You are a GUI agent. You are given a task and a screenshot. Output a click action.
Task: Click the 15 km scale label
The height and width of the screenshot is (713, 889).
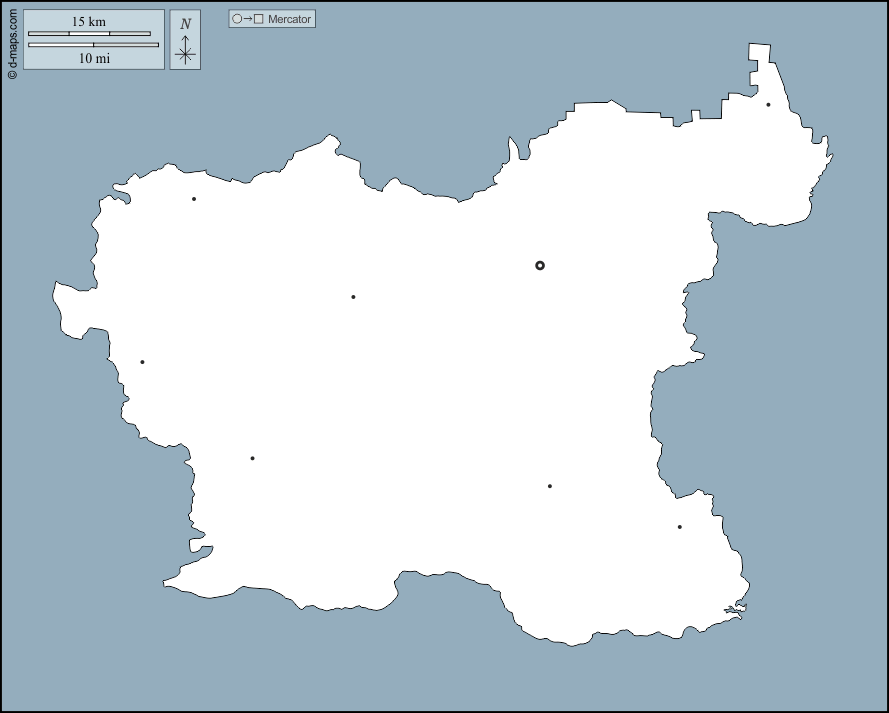point(89,22)
